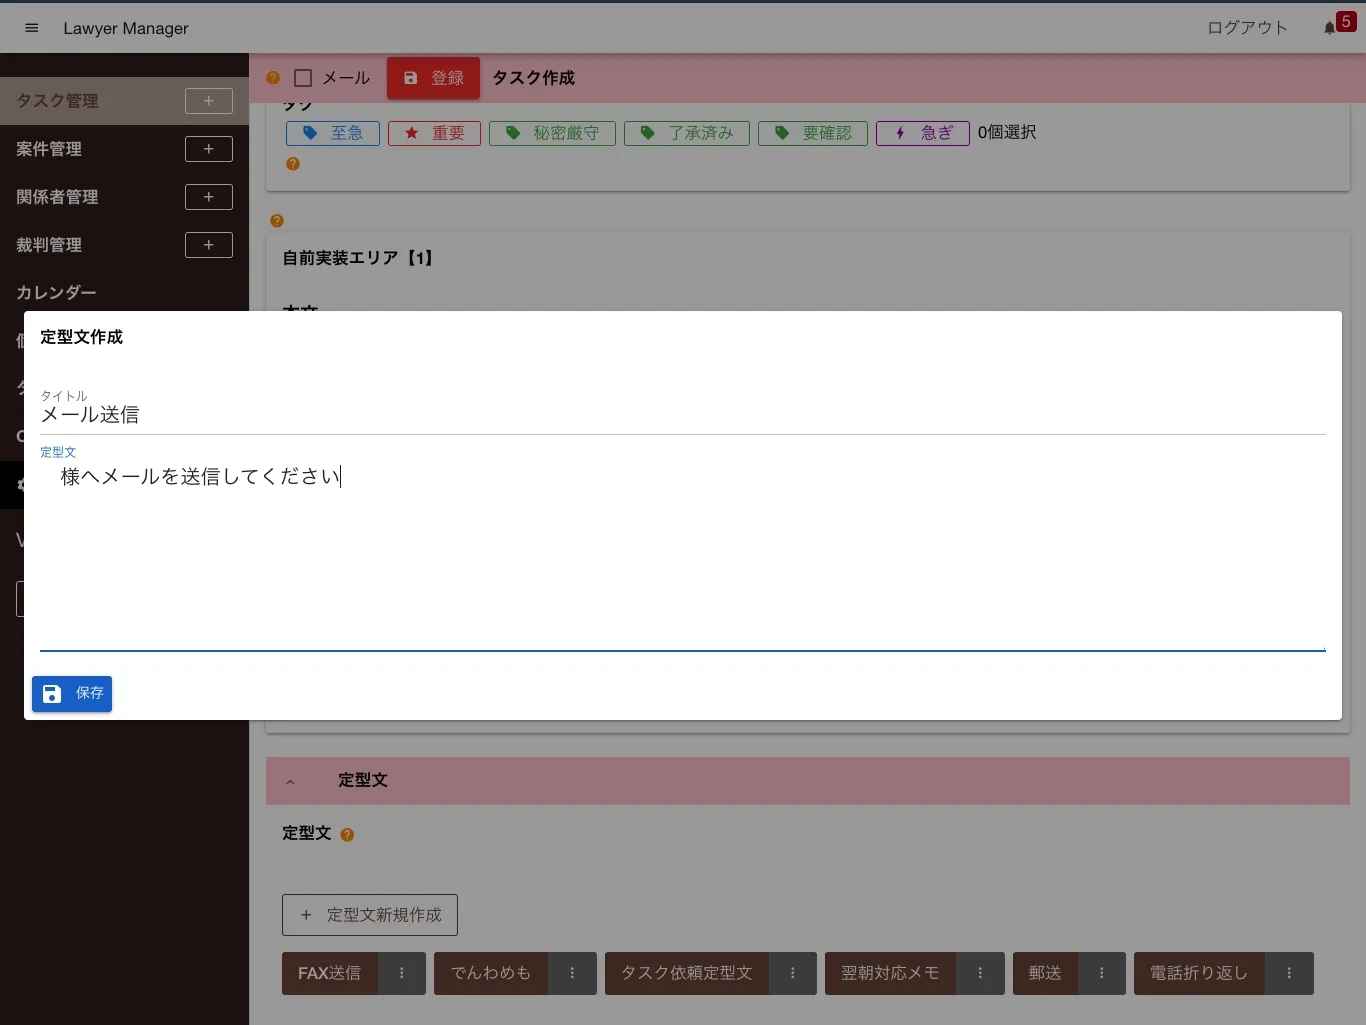Open options menu for でんわめも template
The image size is (1366, 1025).
572,973
